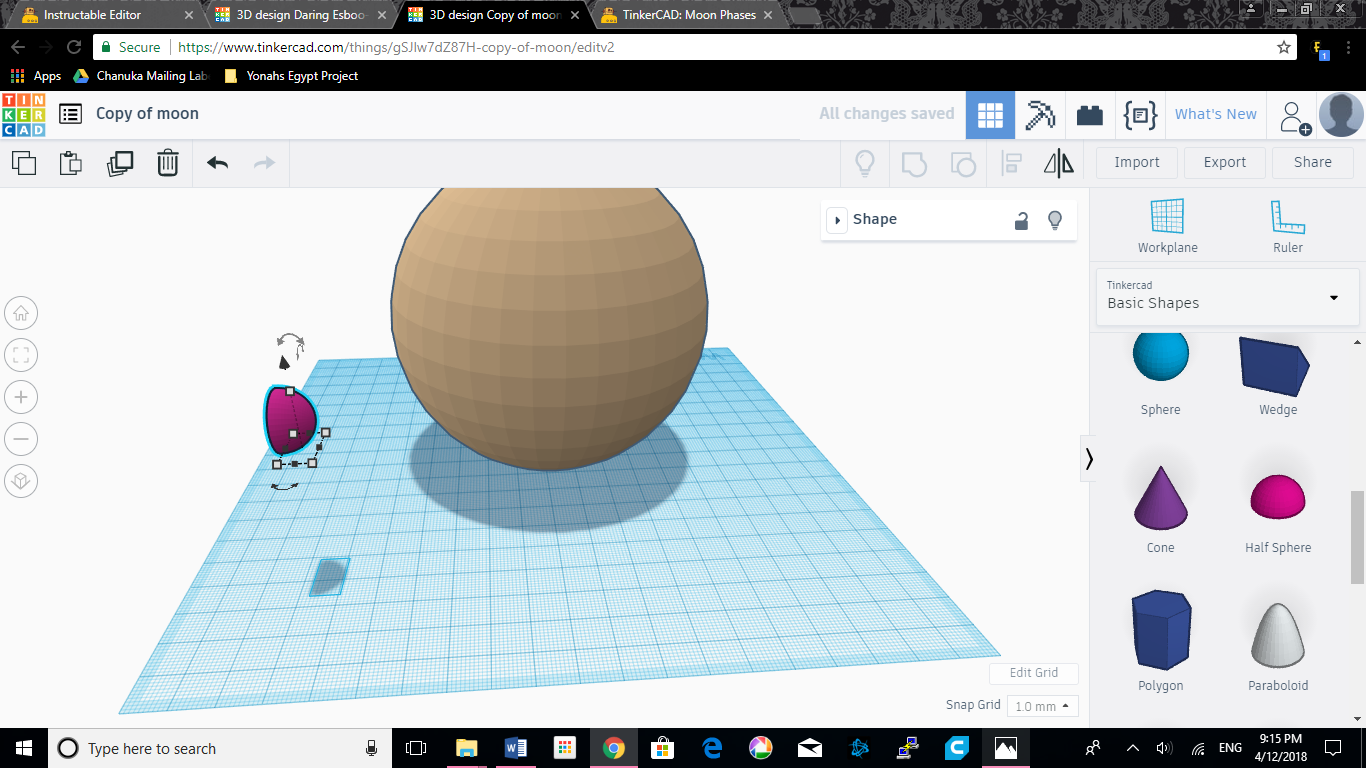
Task: Click the greyed Redo arrow
Action: pyautogui.click(x=264, y=162)
